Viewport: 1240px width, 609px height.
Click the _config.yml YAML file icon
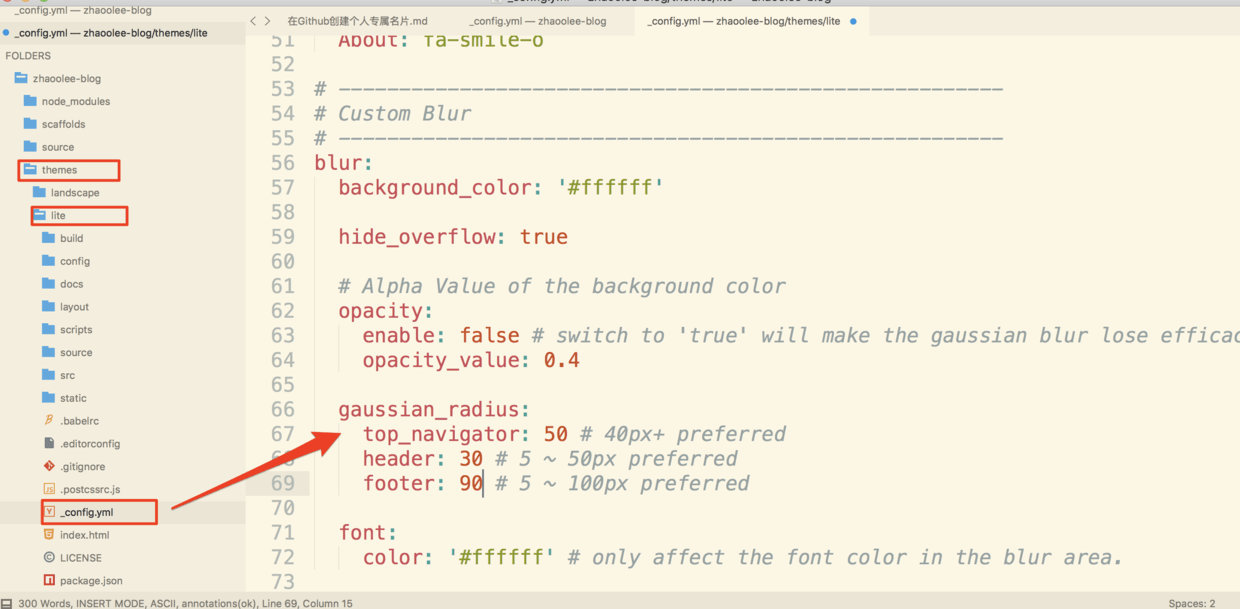click(49, 512)
